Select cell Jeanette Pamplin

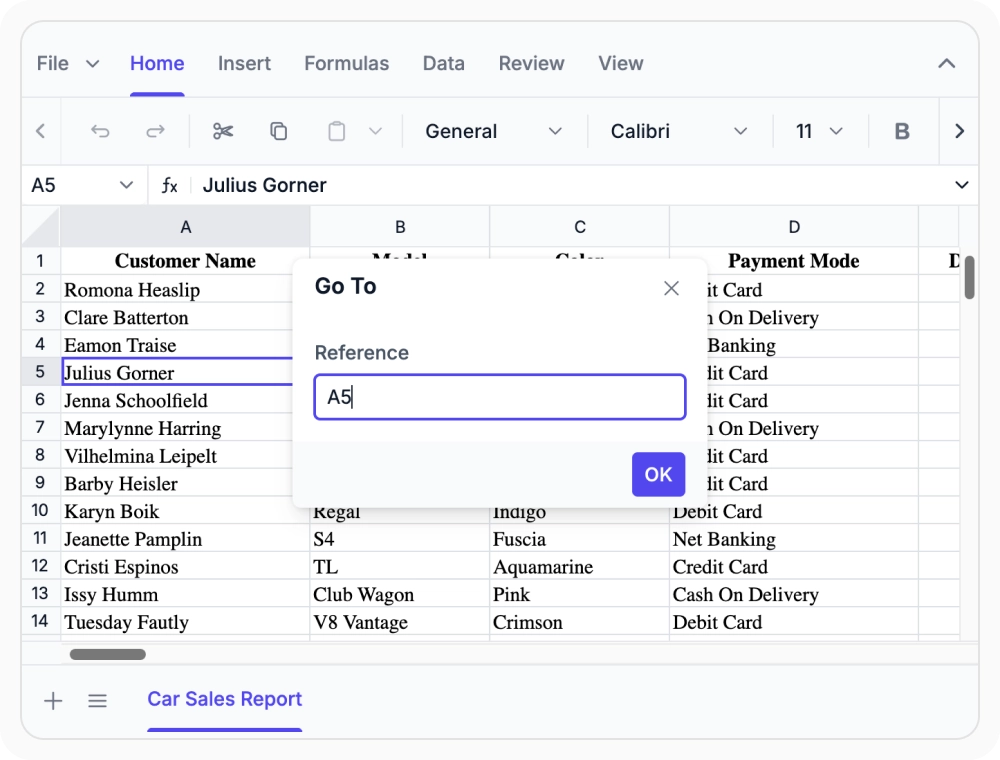[185, 539]
